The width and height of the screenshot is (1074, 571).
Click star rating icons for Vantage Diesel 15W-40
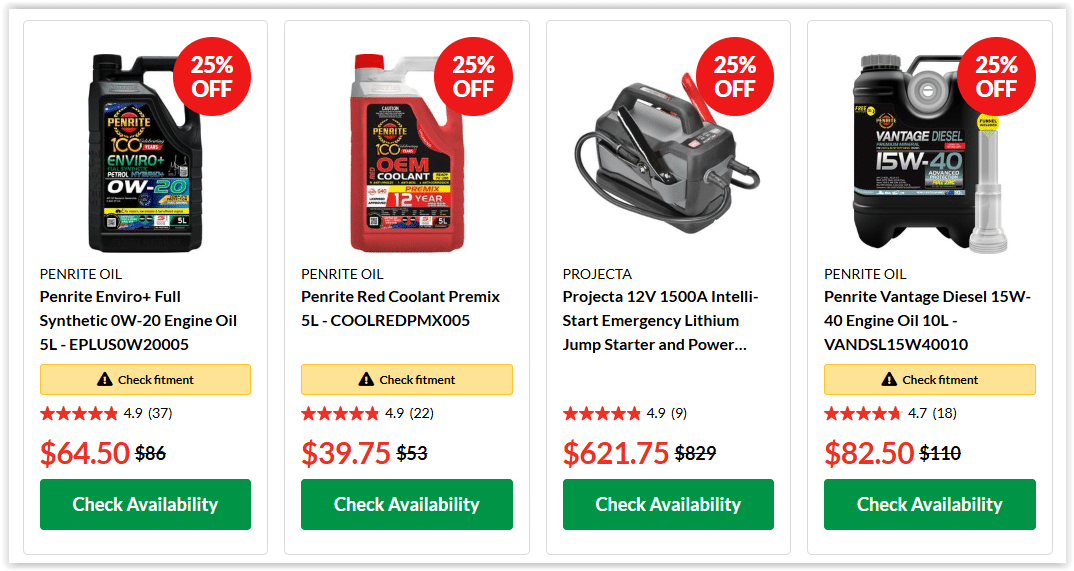tap(863, 414)
